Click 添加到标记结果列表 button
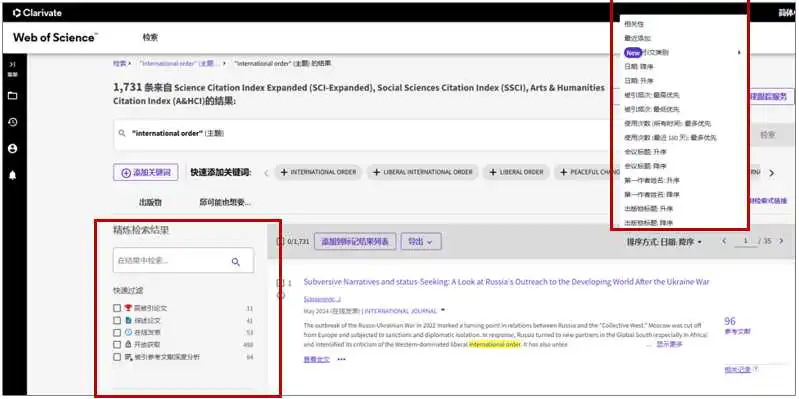 [355, 242]
